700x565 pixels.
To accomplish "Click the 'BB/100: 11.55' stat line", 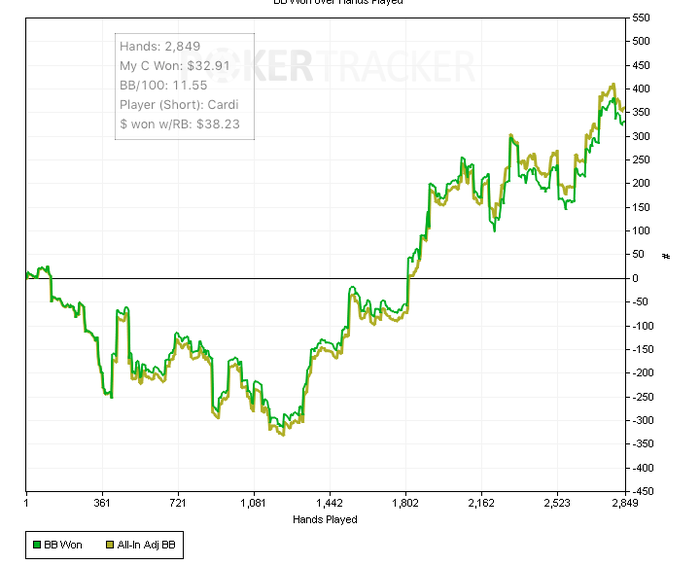I will 163,85.
